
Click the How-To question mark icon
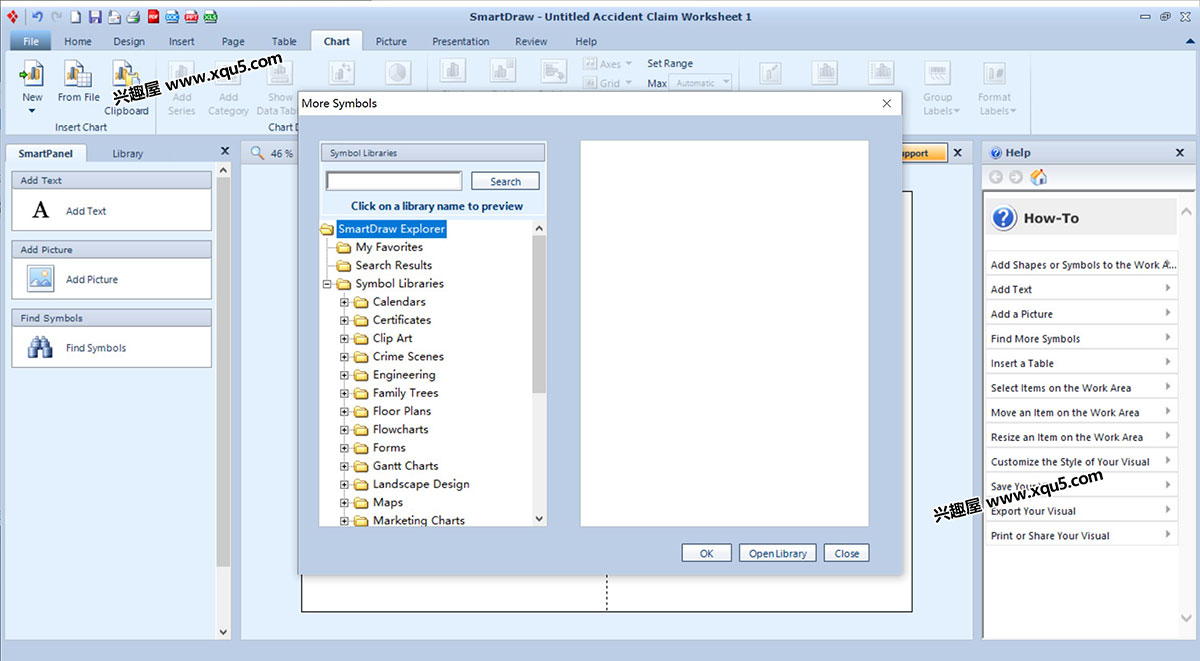1004,218
